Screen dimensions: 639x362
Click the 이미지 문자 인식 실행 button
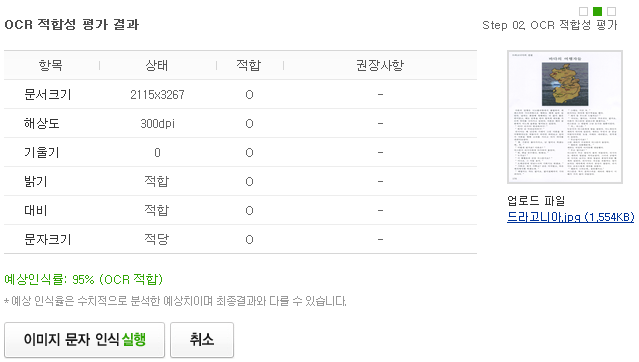tap(84, 340)
